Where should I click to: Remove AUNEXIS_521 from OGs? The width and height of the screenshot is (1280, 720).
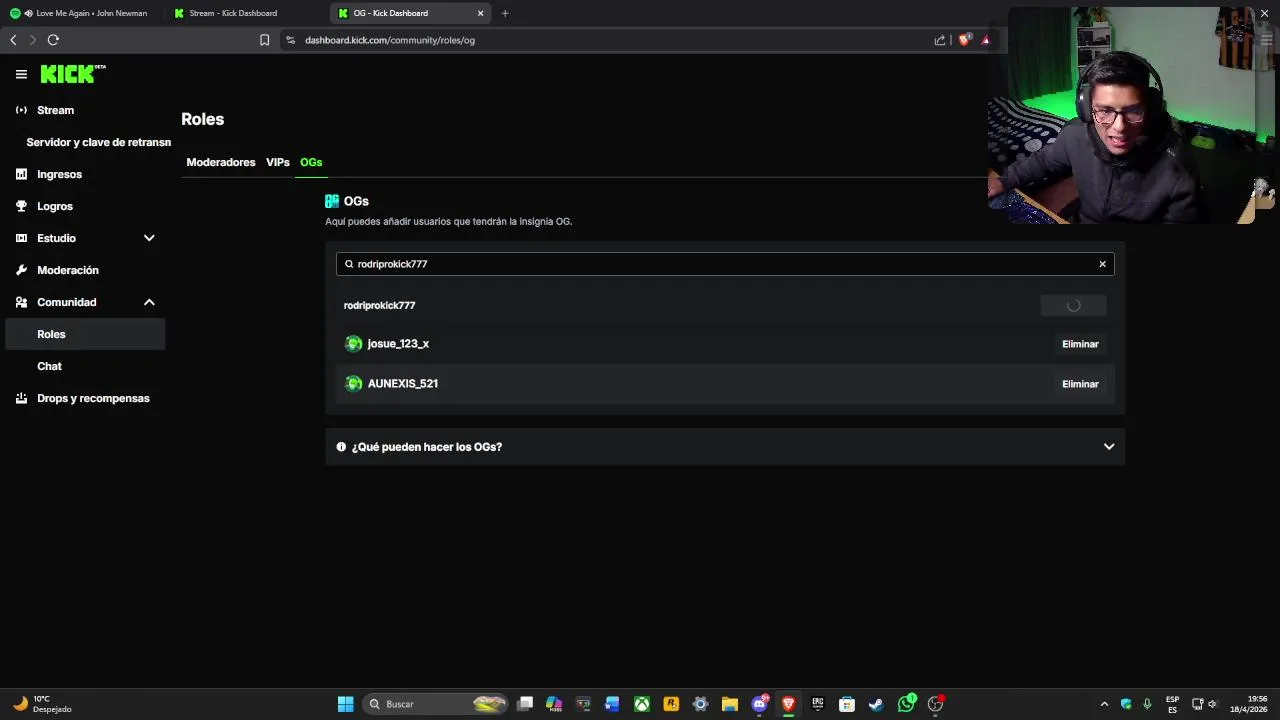click(x=1080, y=384)
